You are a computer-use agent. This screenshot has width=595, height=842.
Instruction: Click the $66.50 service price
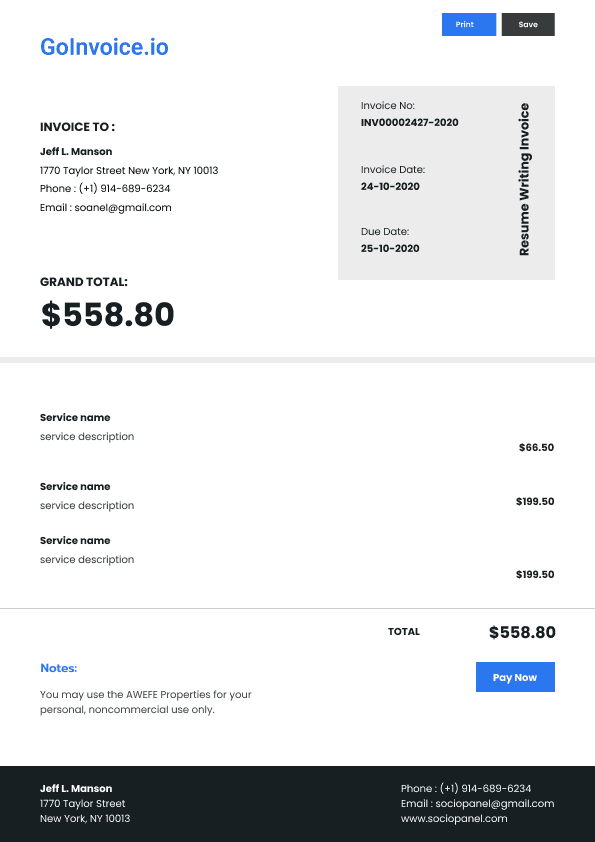(536, 447)
